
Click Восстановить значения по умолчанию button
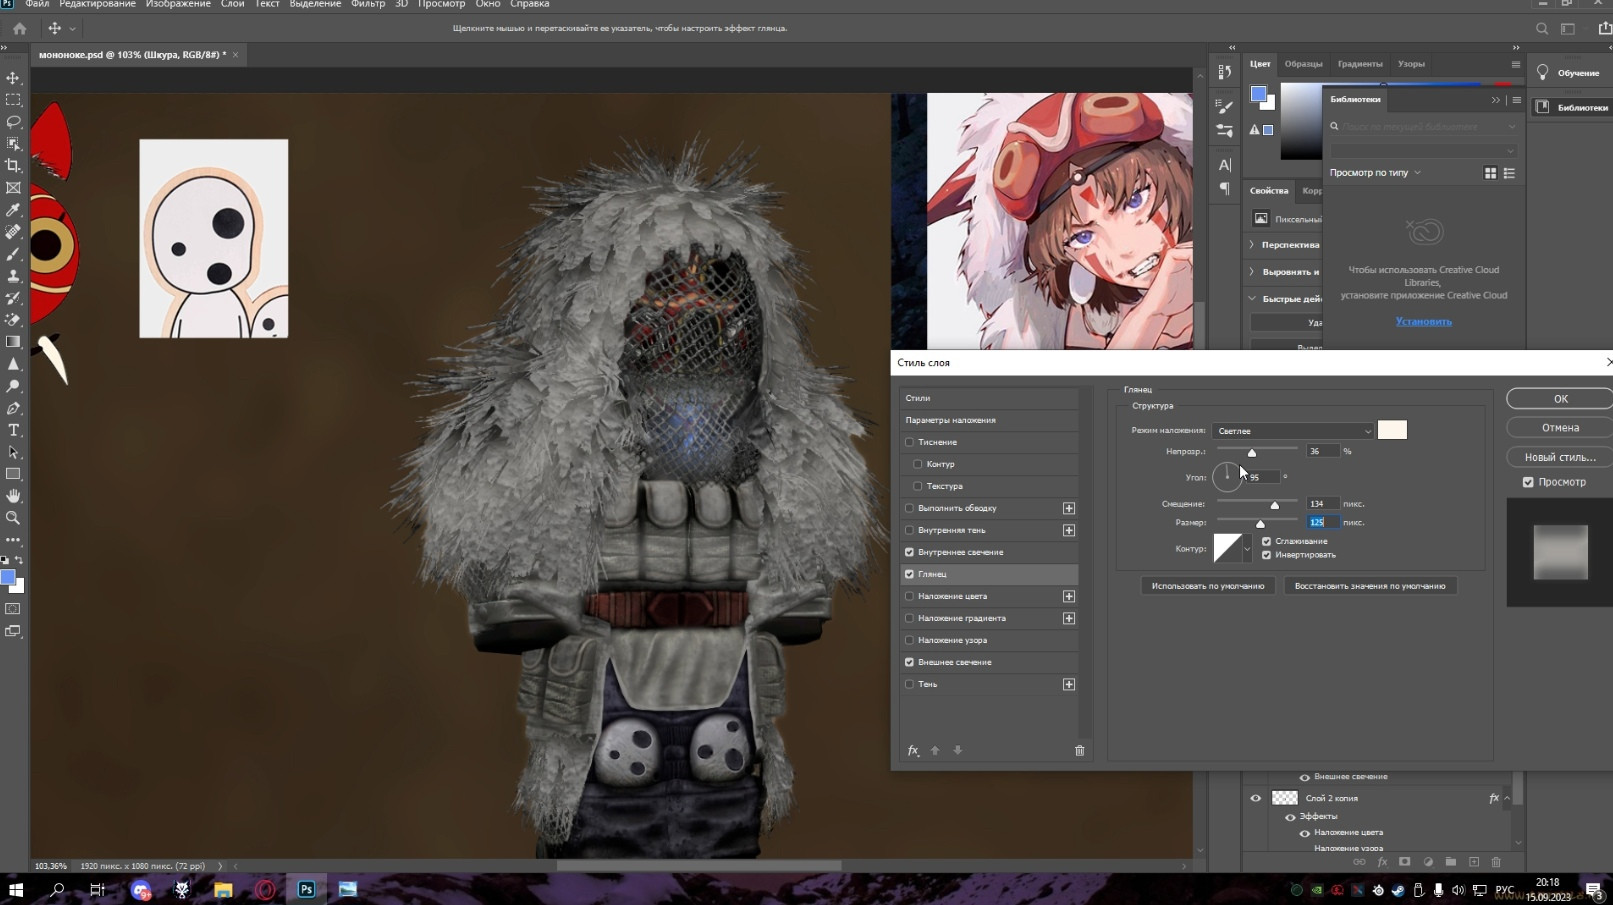point(1370,586)
